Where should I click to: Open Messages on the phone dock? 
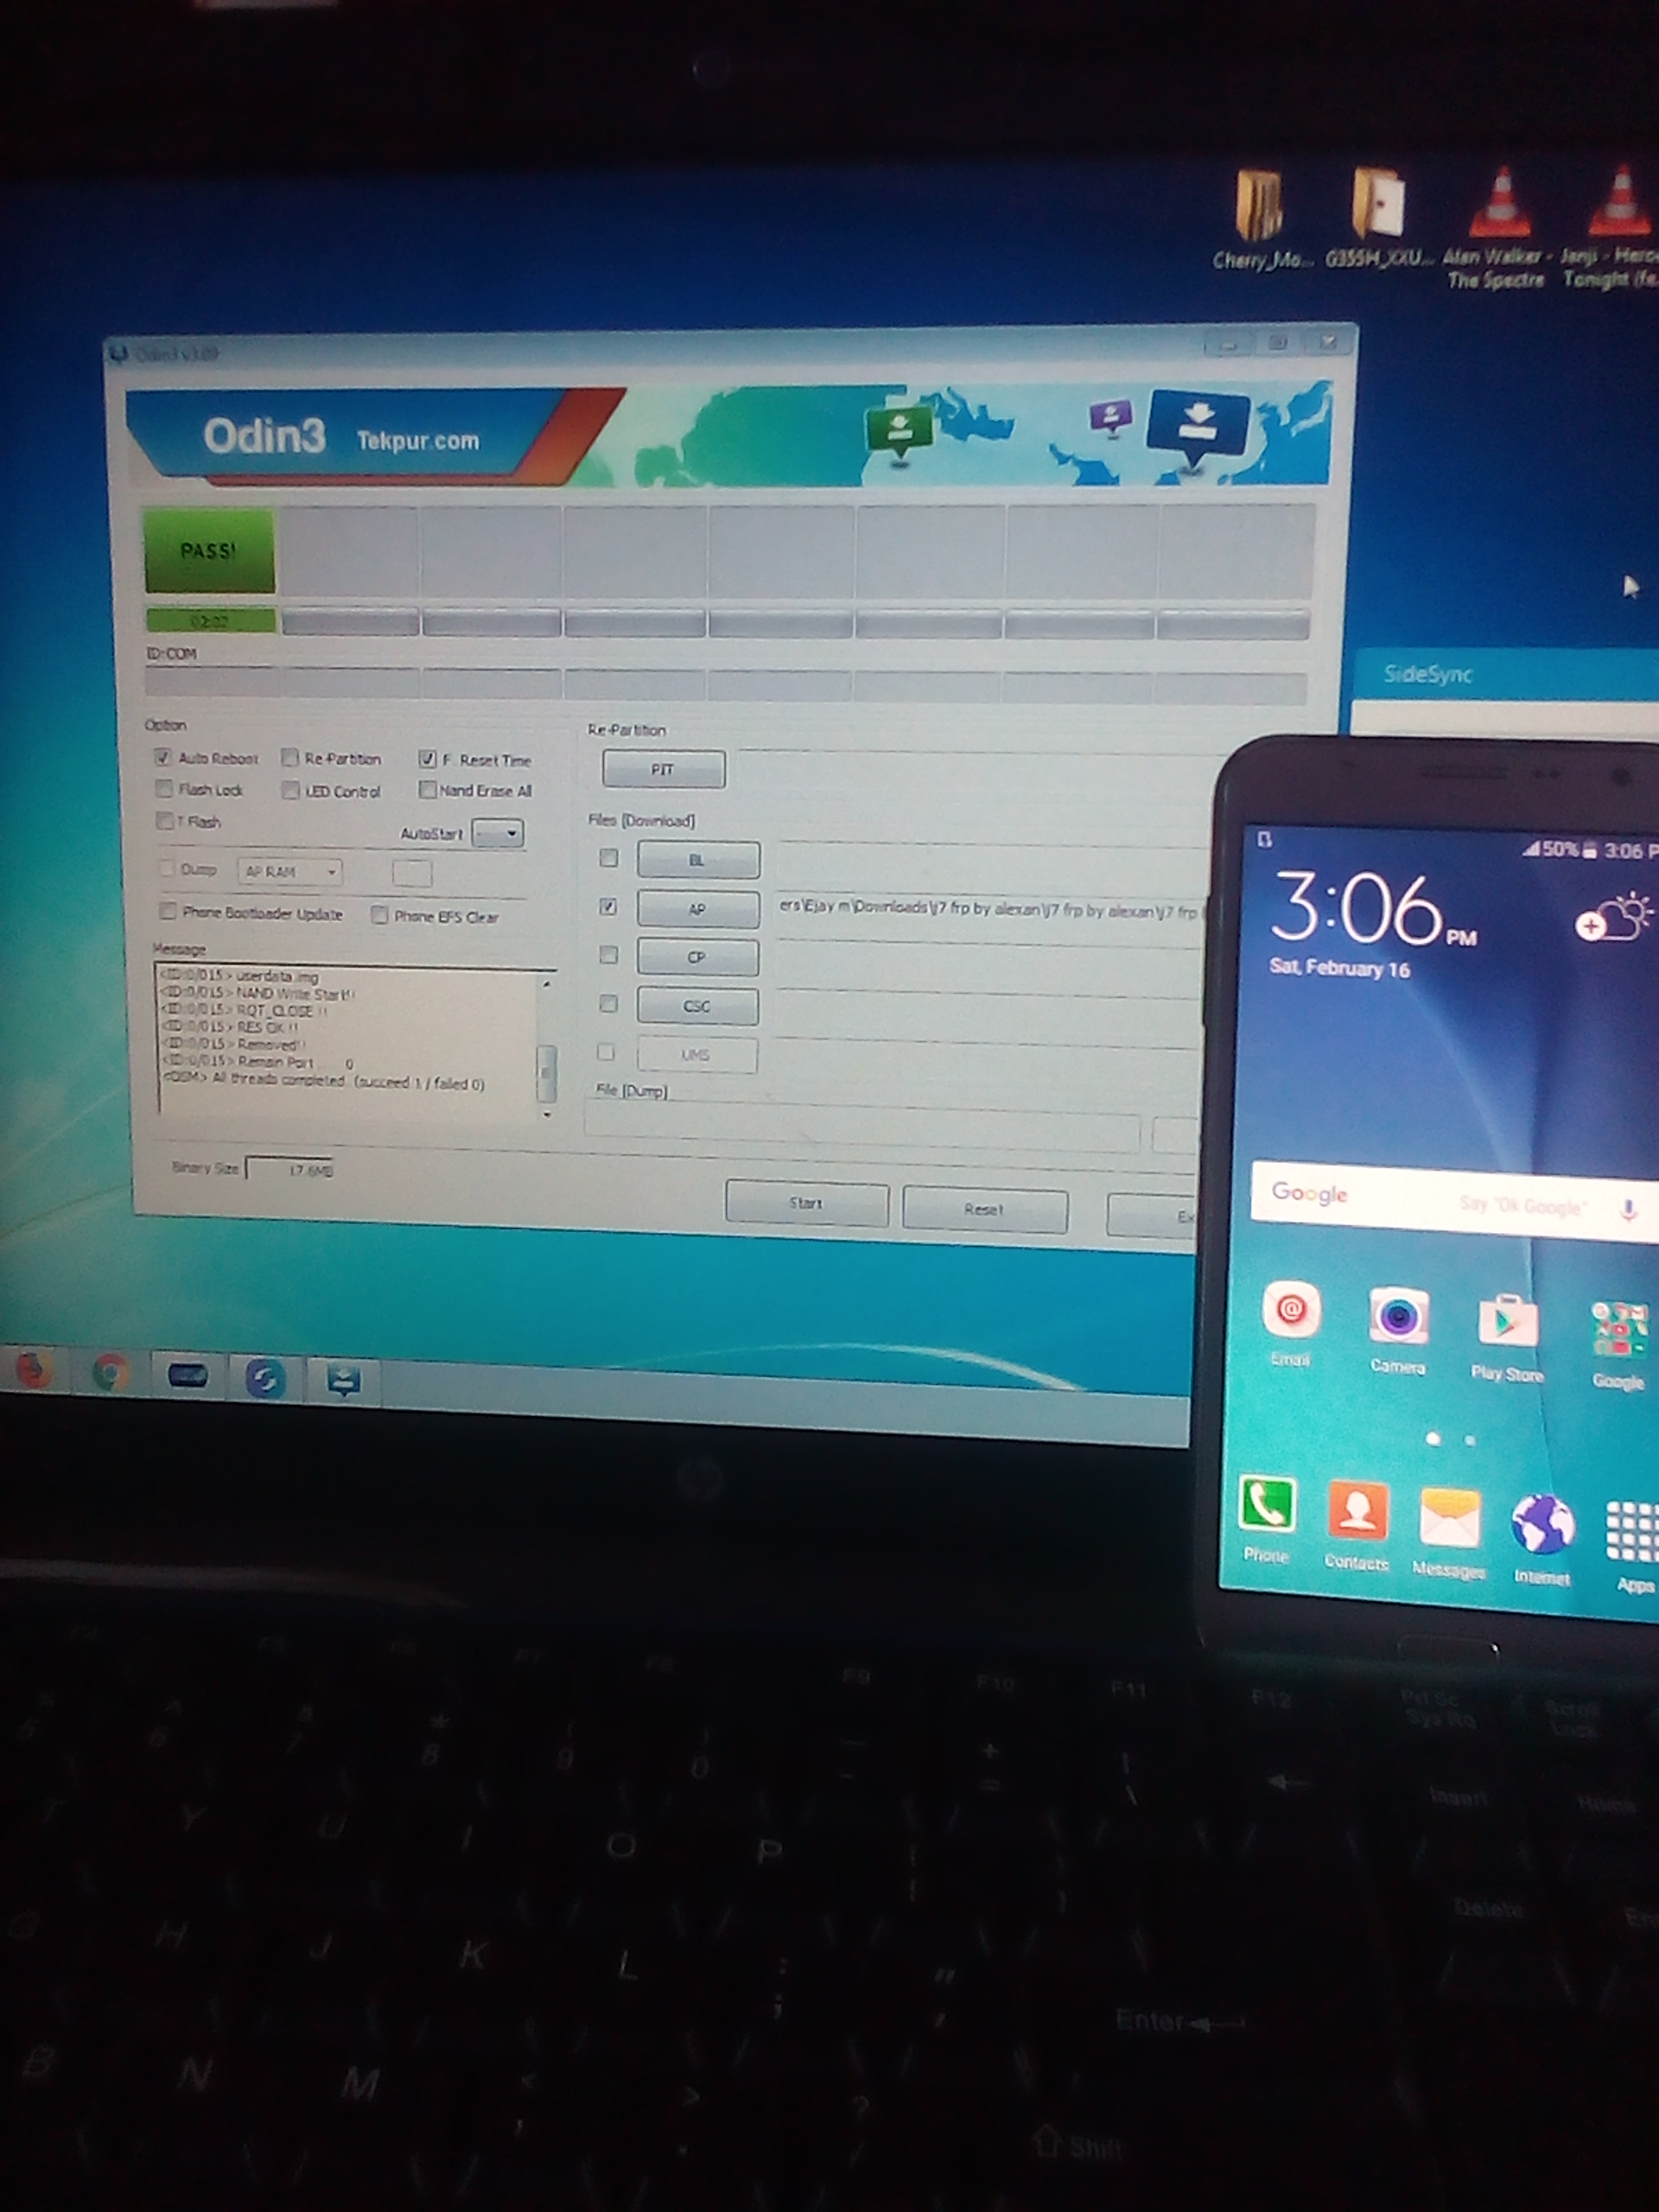pyautogui.click(x=1449, y=1531)
